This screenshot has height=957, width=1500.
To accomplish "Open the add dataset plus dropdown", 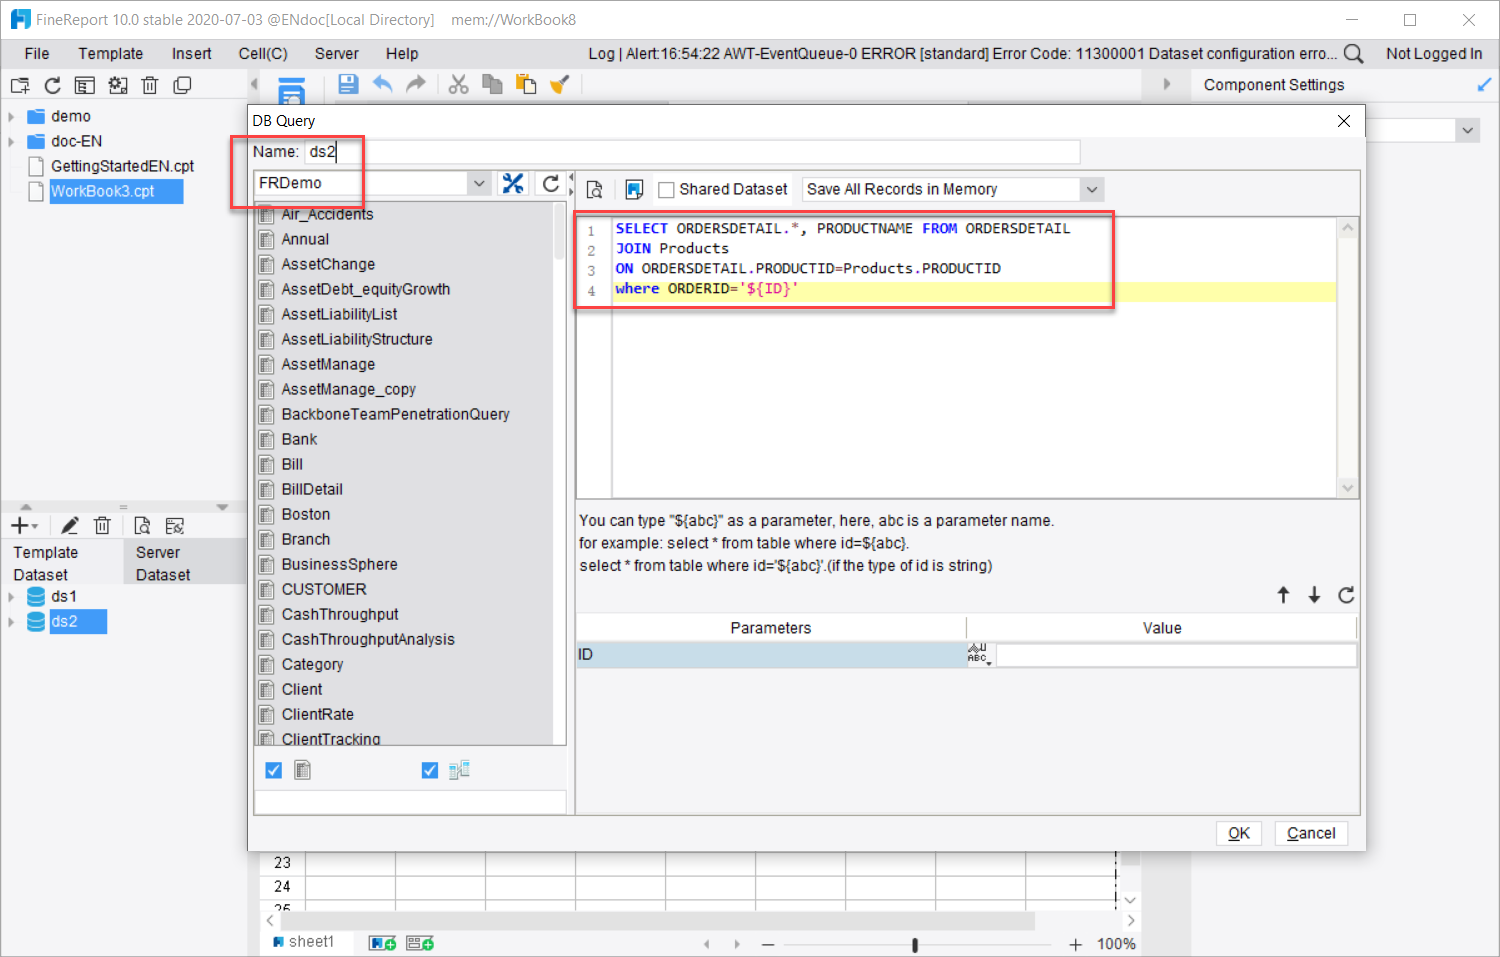I will pyautogui.click(x=24, y=526).
